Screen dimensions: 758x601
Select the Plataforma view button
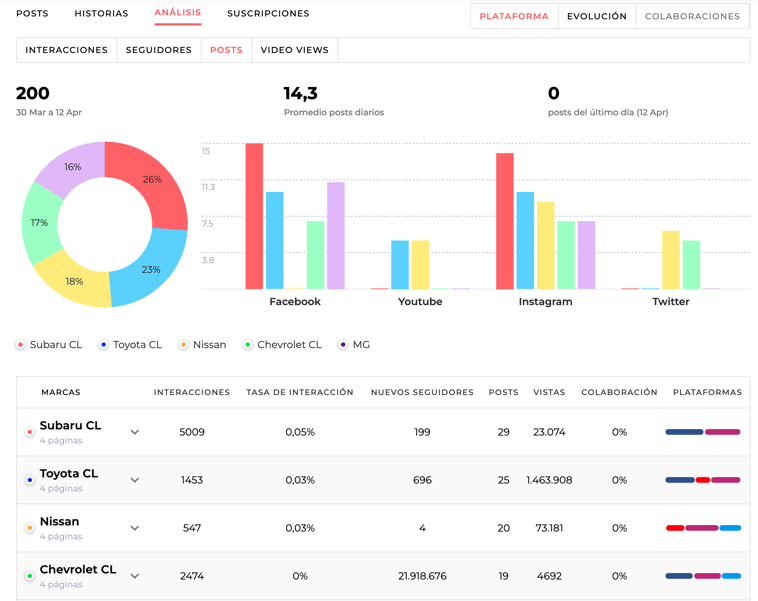pos(514,16)
